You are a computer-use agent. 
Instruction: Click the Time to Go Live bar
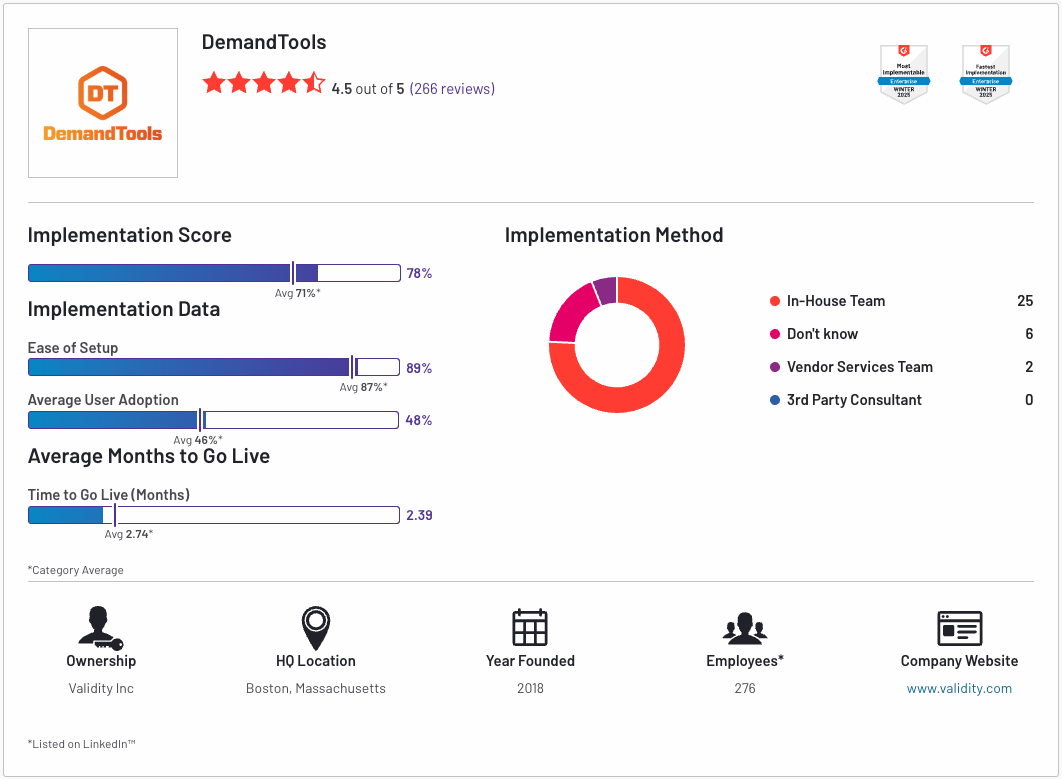[x=214, y=515]
